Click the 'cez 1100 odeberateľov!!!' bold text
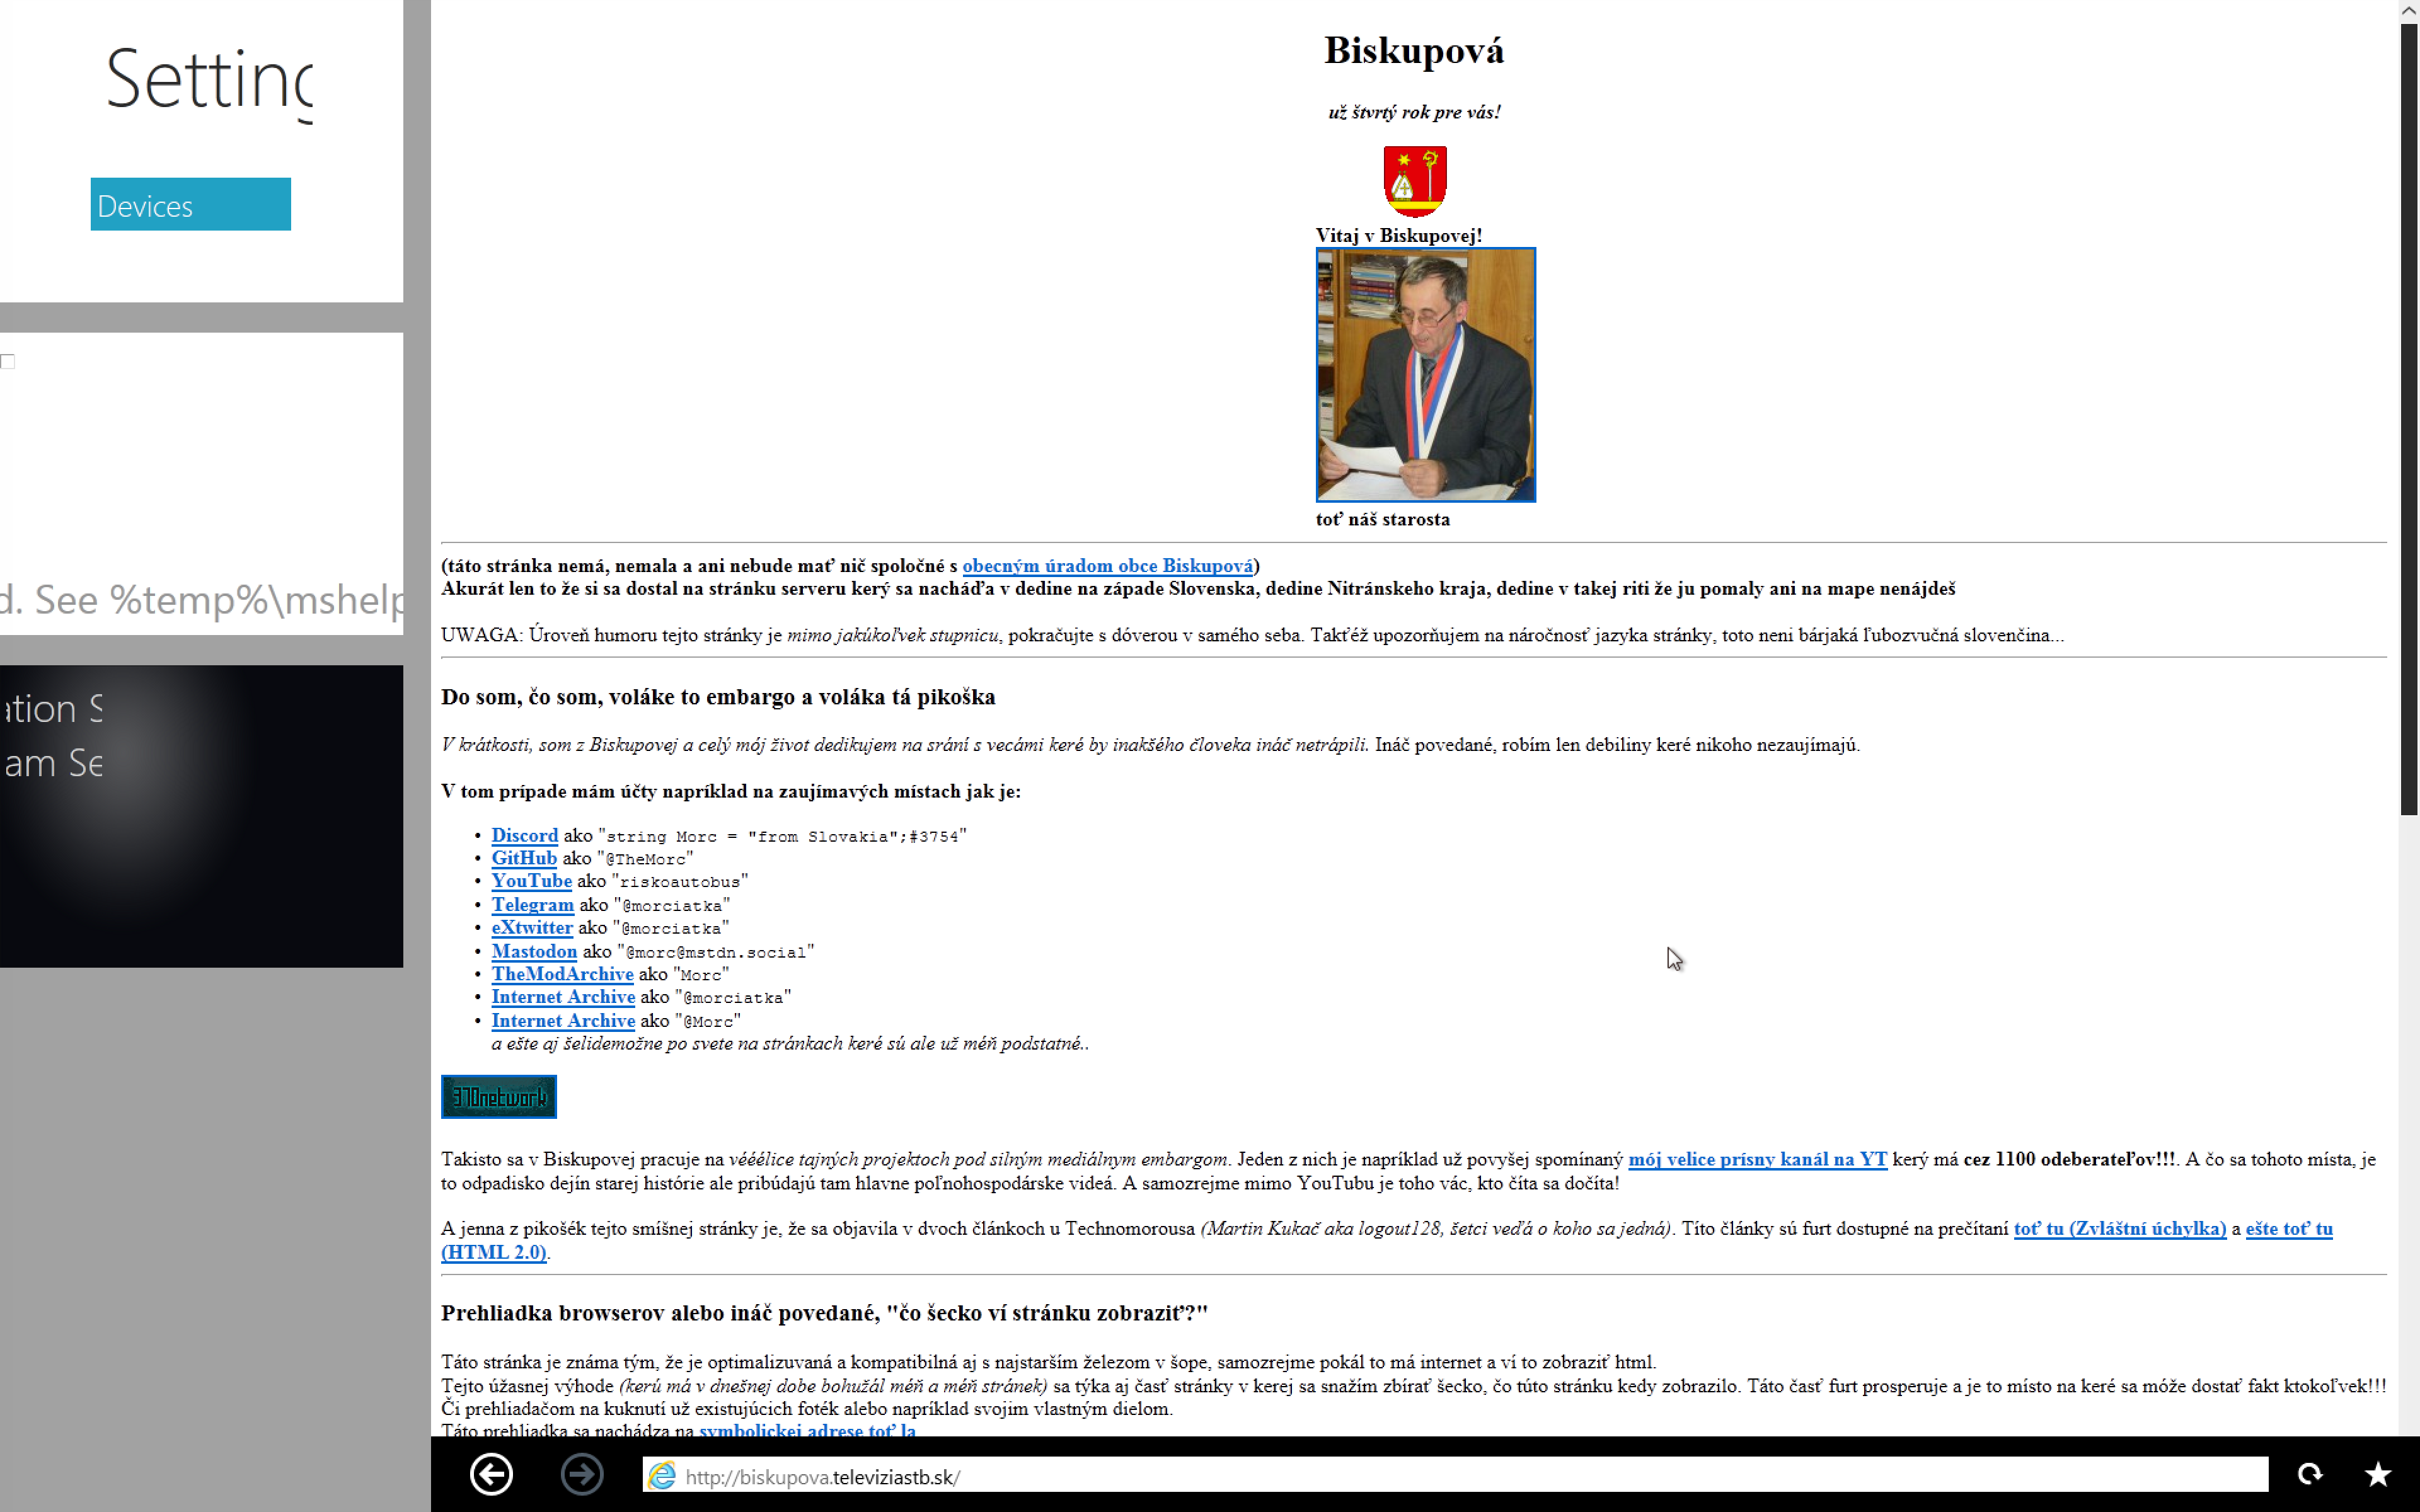This screenshot has width=2420, height=1512. [x=2069, y=1160]
